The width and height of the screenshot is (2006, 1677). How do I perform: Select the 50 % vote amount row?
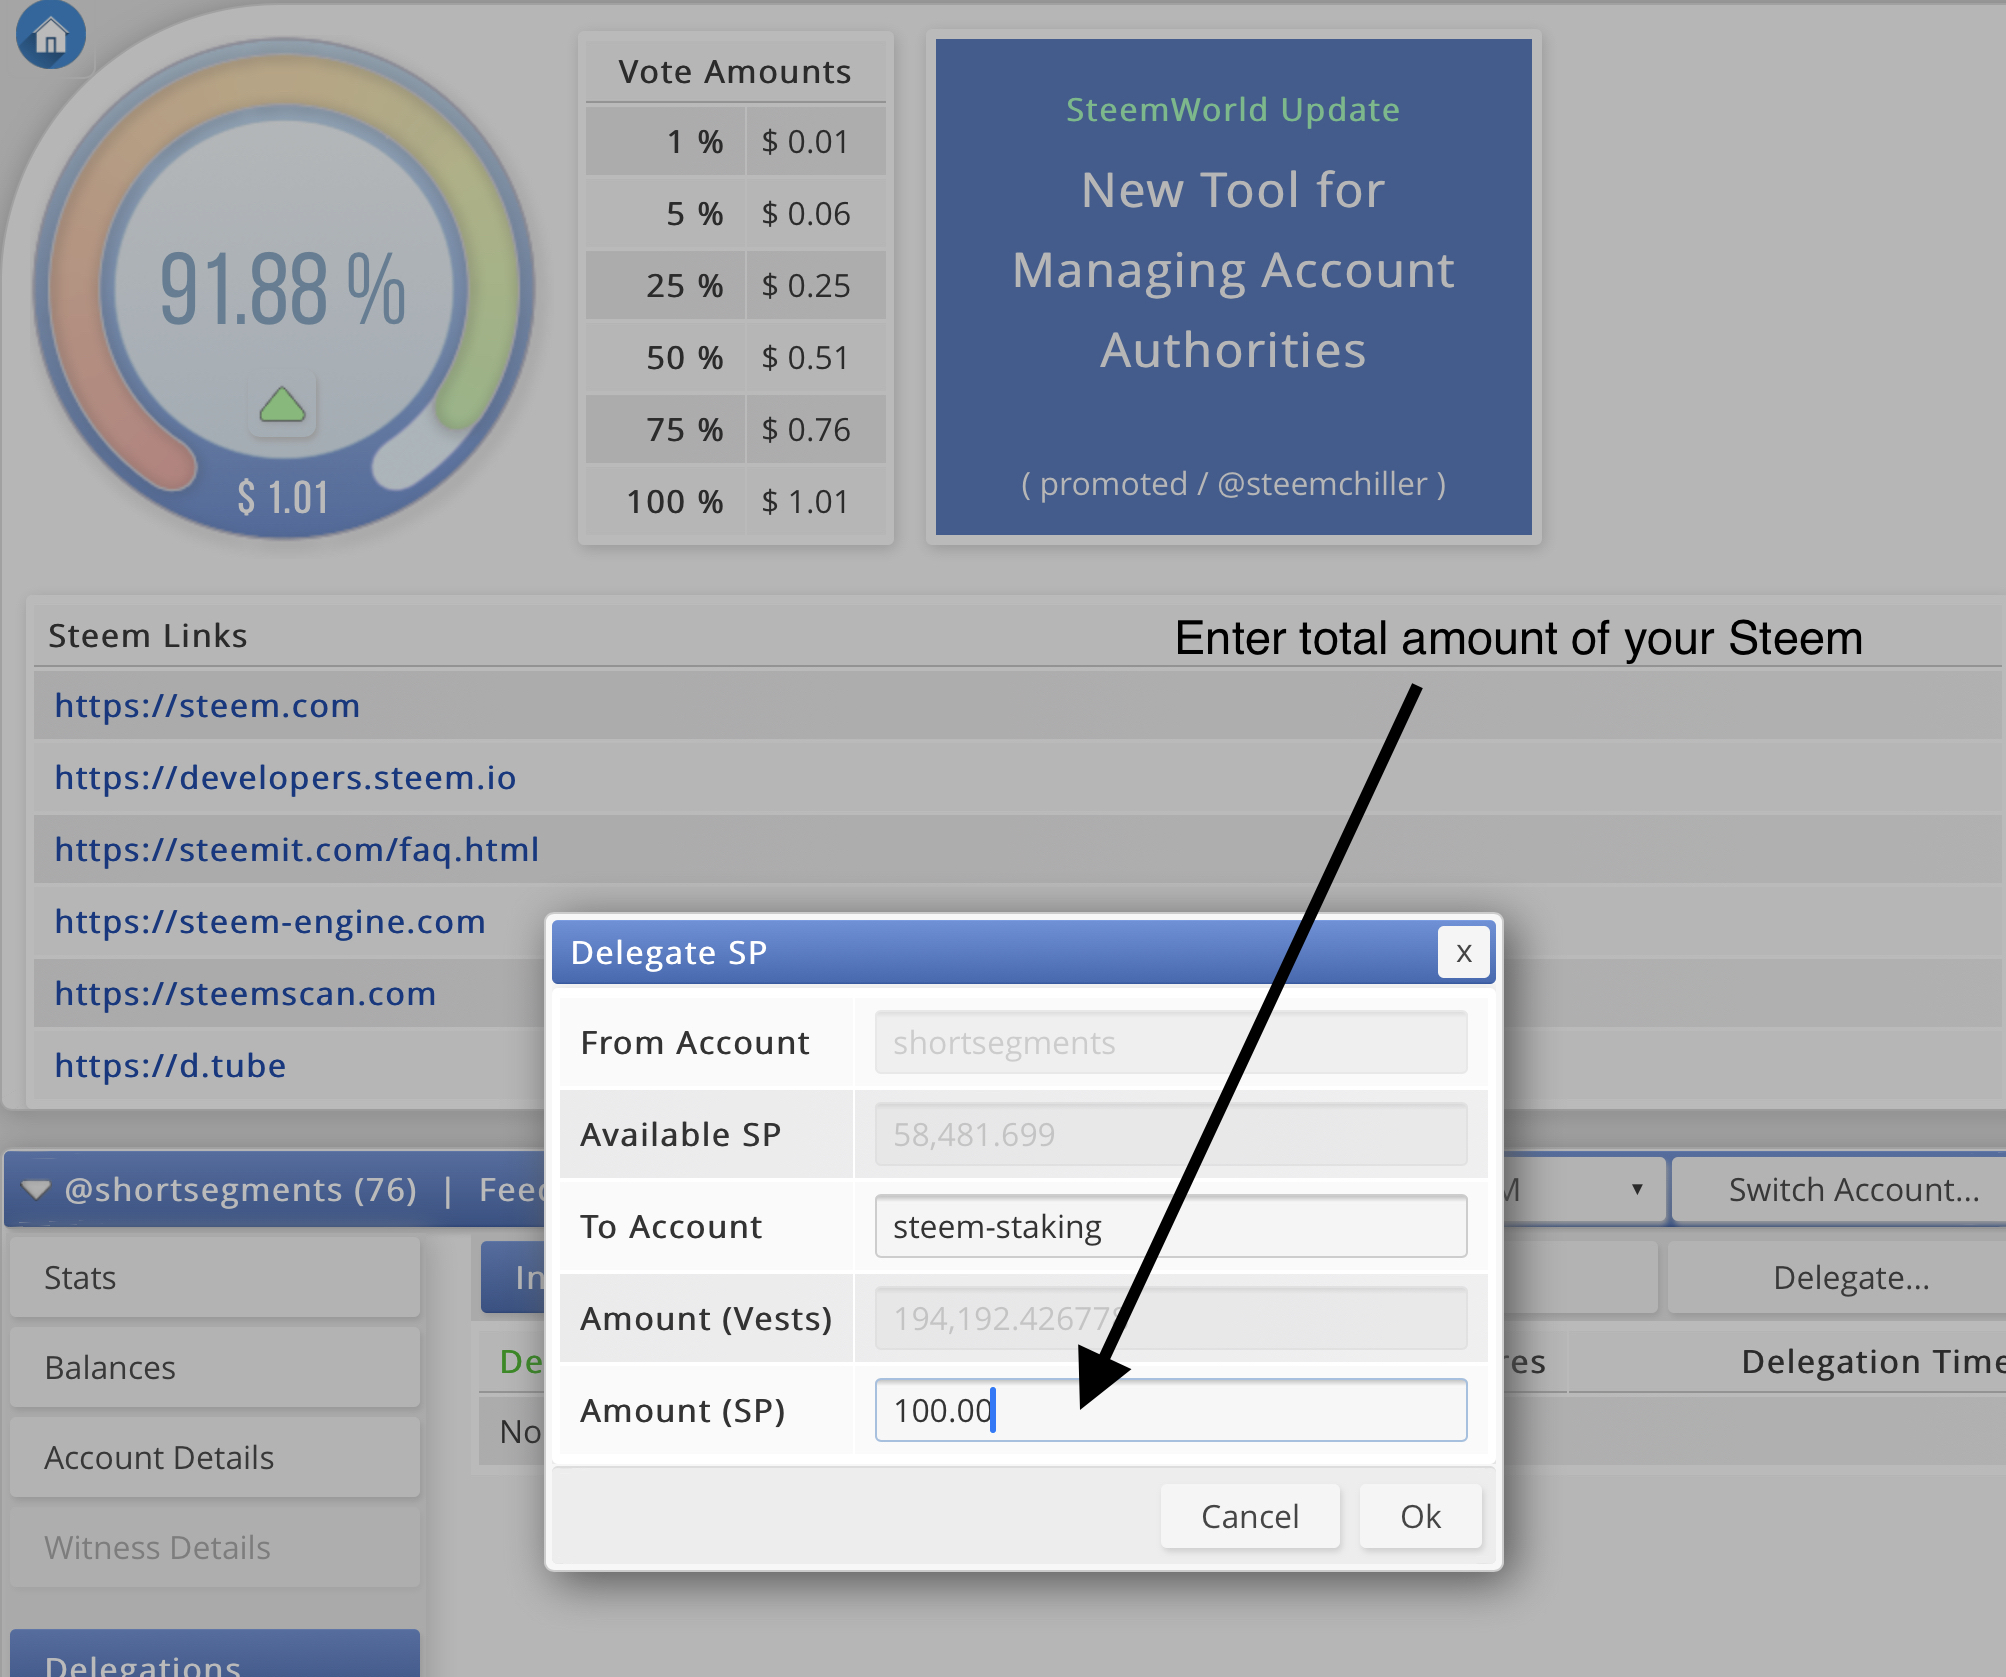click(x=736, y=358)
